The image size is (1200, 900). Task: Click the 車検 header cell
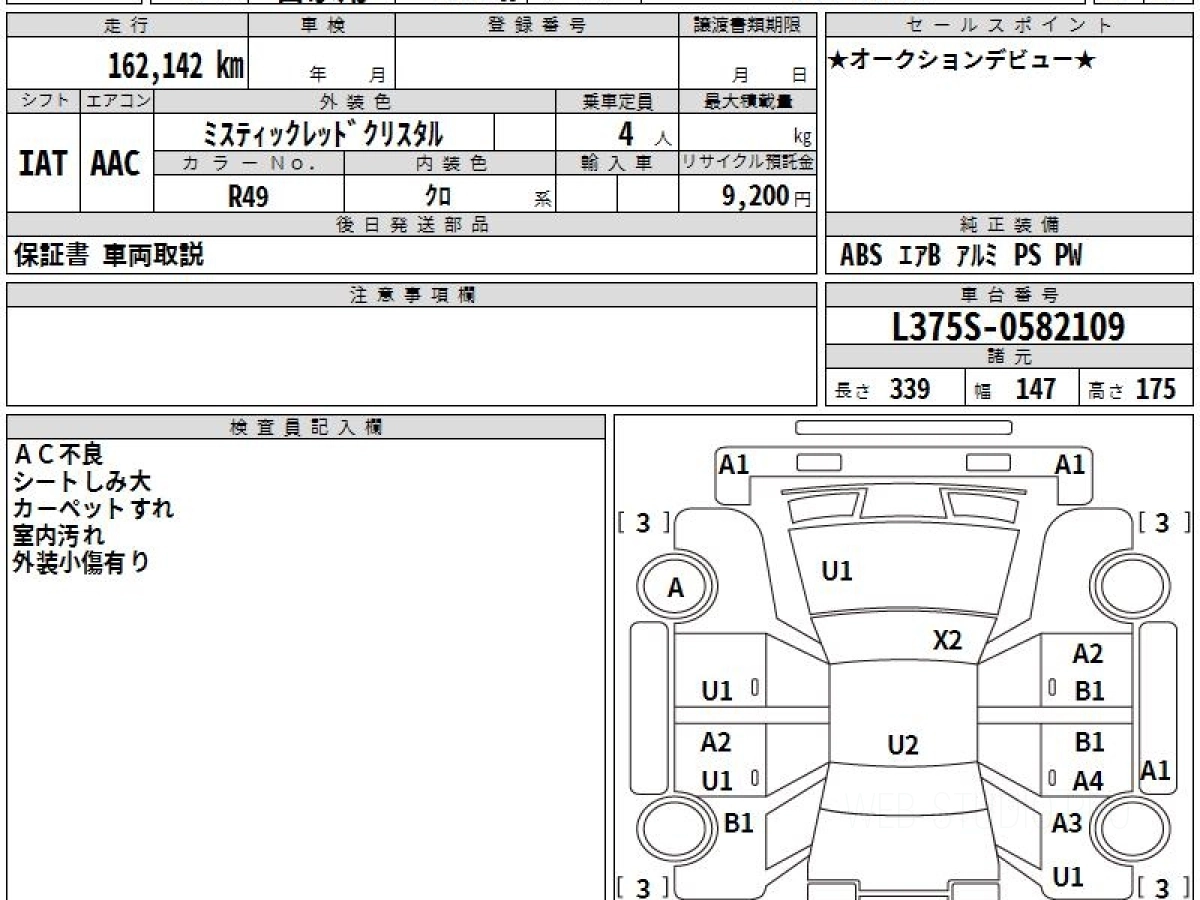click(321, 26)
